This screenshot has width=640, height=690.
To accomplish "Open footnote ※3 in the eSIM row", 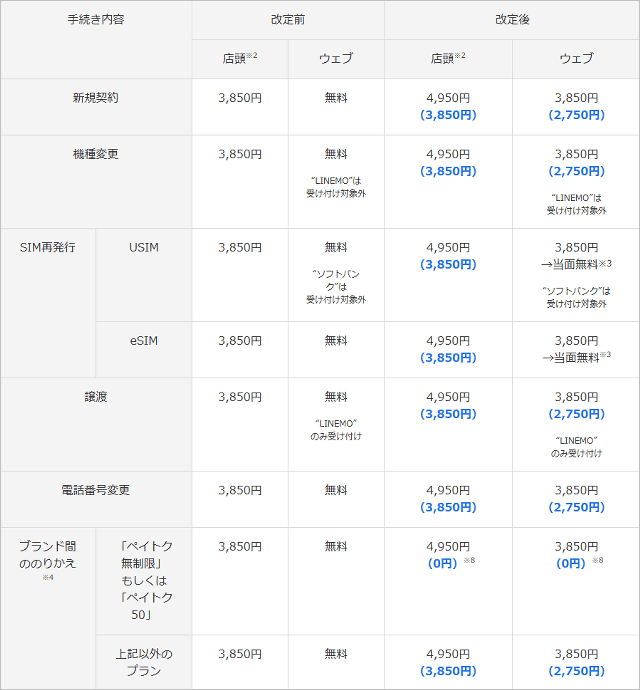I will point(606,355).
